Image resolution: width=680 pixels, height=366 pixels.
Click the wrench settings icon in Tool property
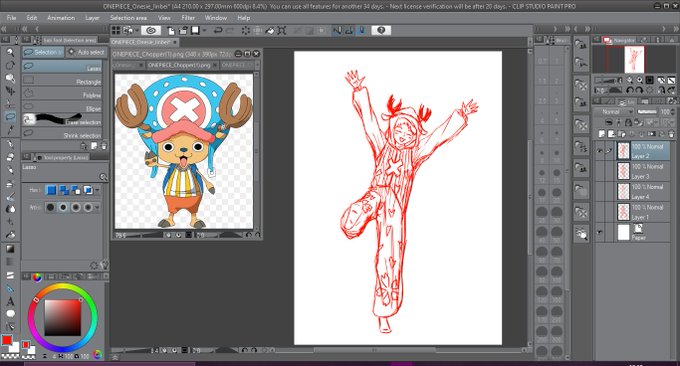coord(105,265)
